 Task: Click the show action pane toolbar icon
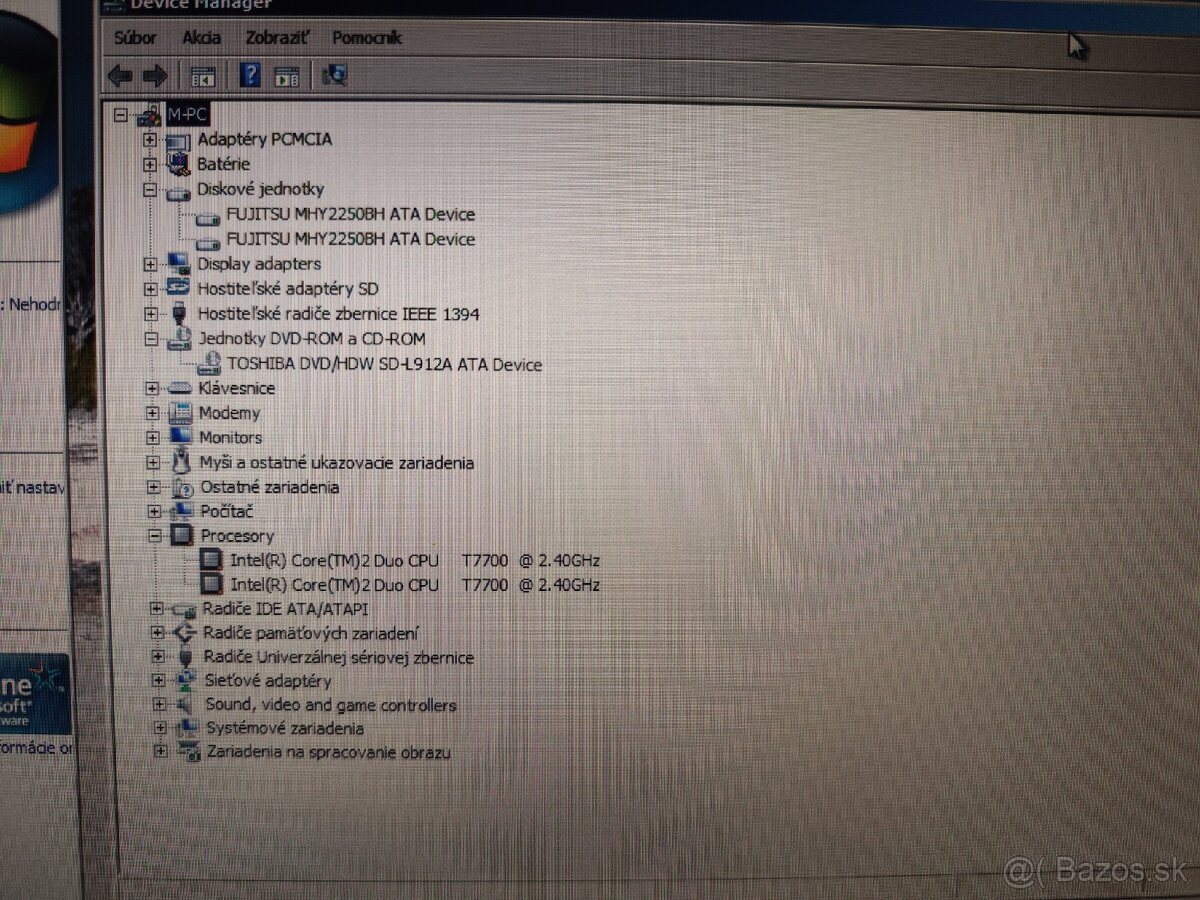[x=288, y=74]
